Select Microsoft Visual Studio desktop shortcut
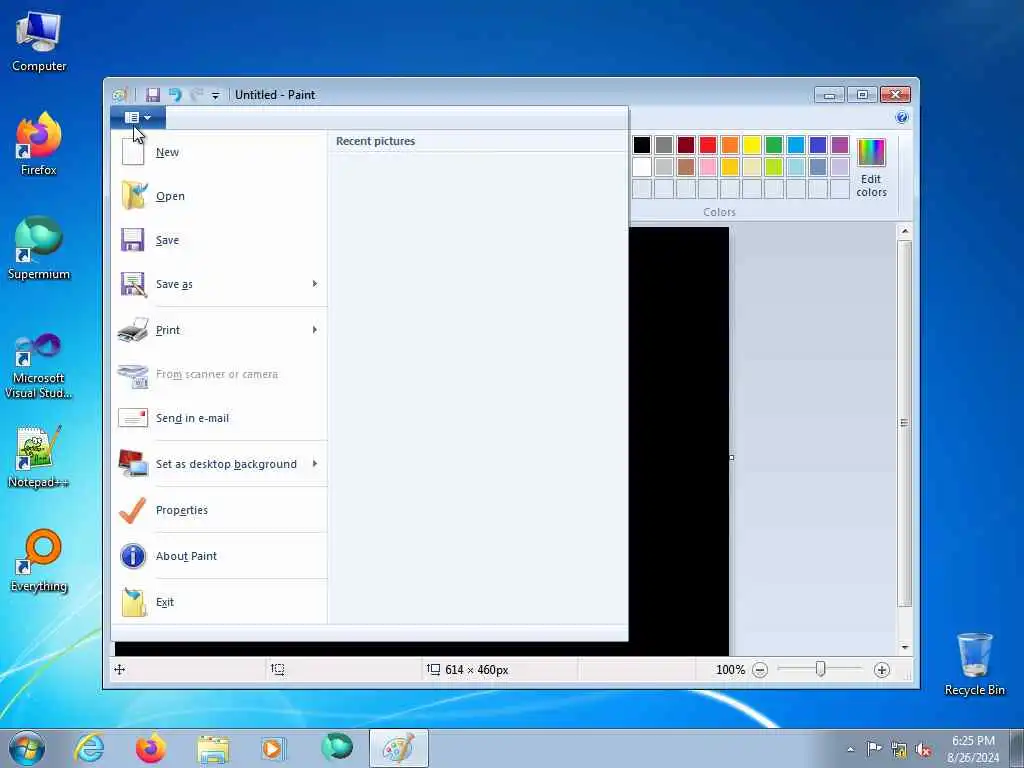The height and width of the screenshot is (768, 1024). click(39, 366)
